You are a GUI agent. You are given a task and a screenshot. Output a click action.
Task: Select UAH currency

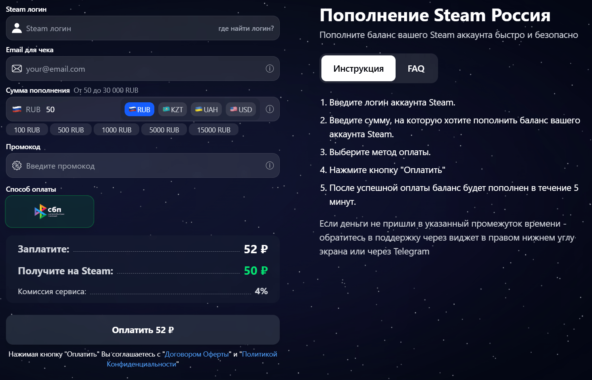pos(206,110)
